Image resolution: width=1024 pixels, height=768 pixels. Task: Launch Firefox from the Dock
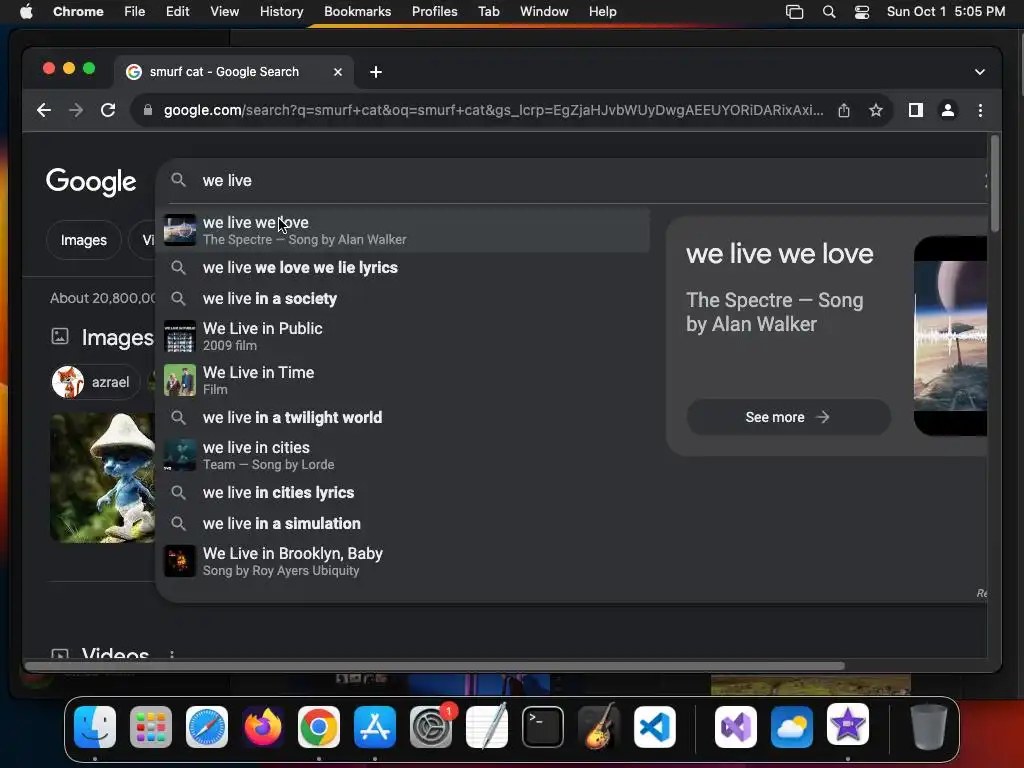pos(263,726)
